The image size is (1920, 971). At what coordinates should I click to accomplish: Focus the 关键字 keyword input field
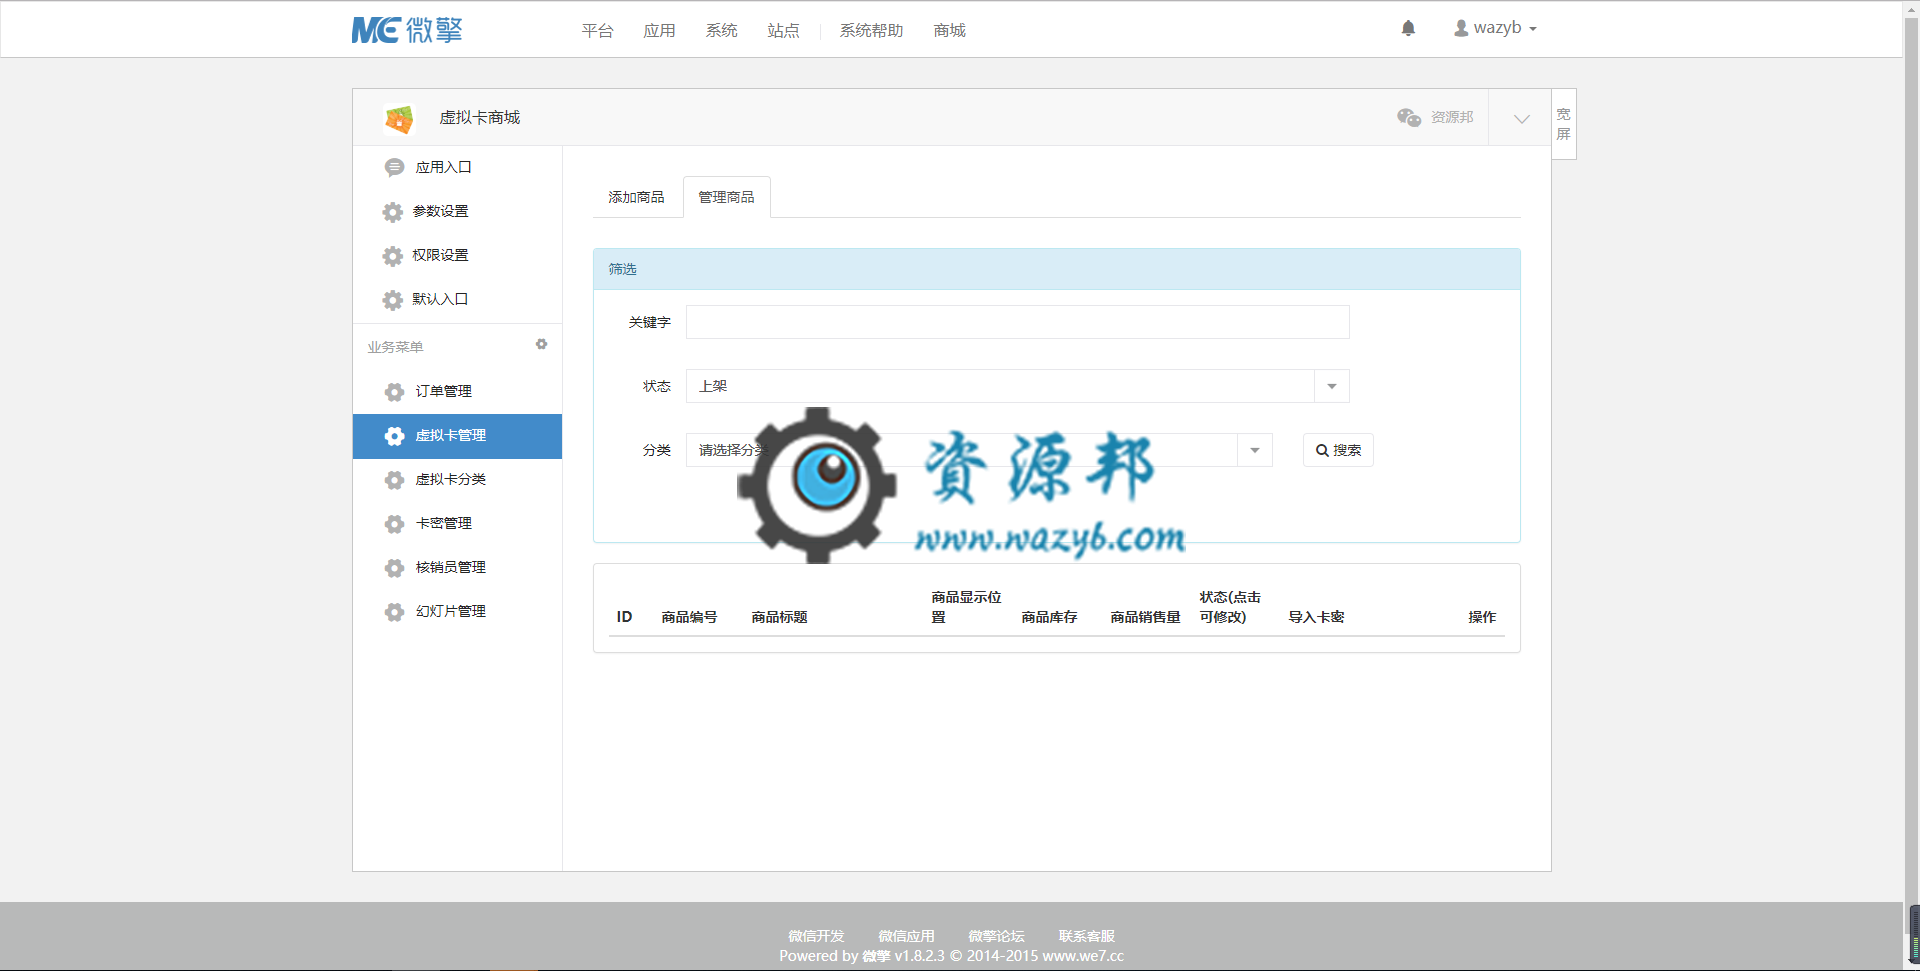point(1017,322)
